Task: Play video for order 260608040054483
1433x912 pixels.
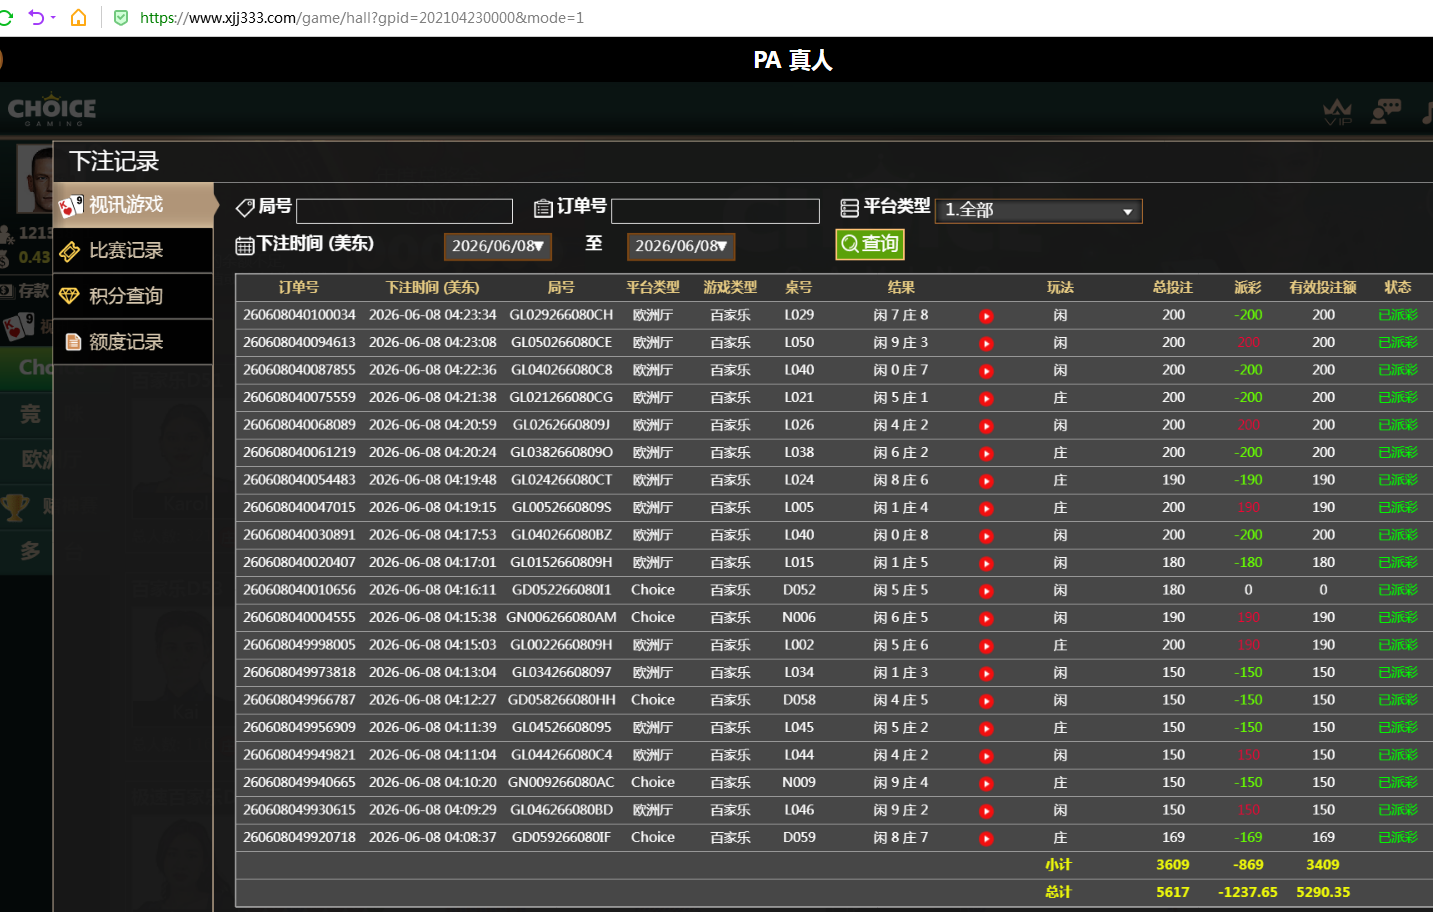Action: click(x=986, y=481)
